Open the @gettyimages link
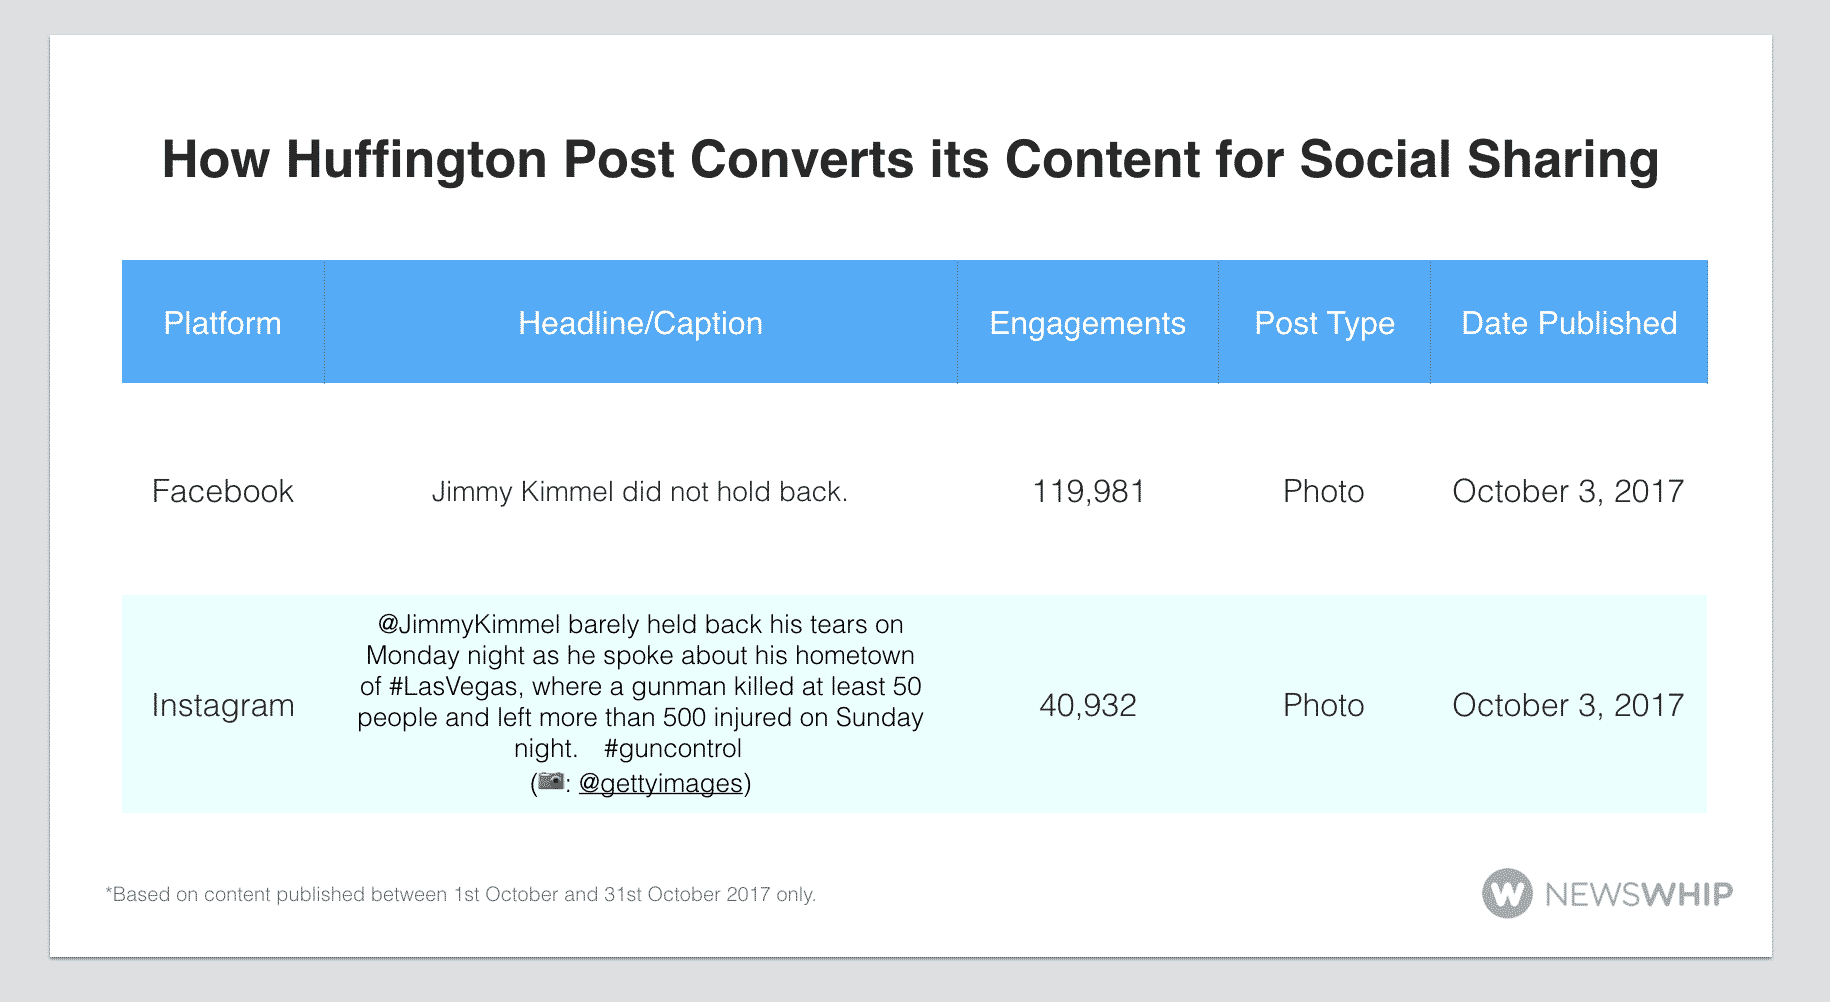The image size is (1830, 1002). click(x=660, y=783)
